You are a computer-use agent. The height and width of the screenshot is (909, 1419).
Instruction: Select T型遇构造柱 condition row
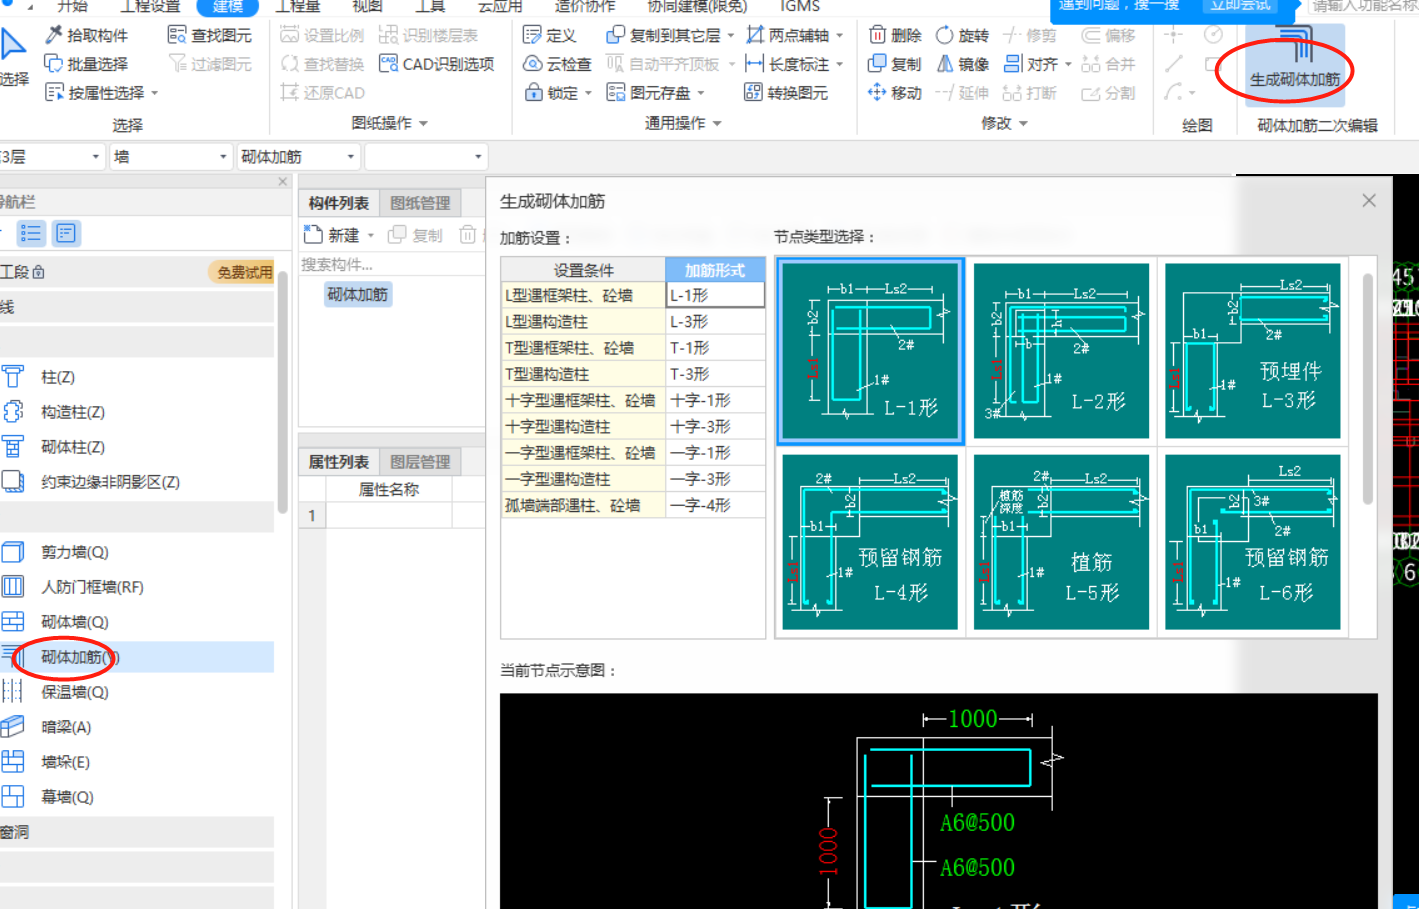pos(583,374)
